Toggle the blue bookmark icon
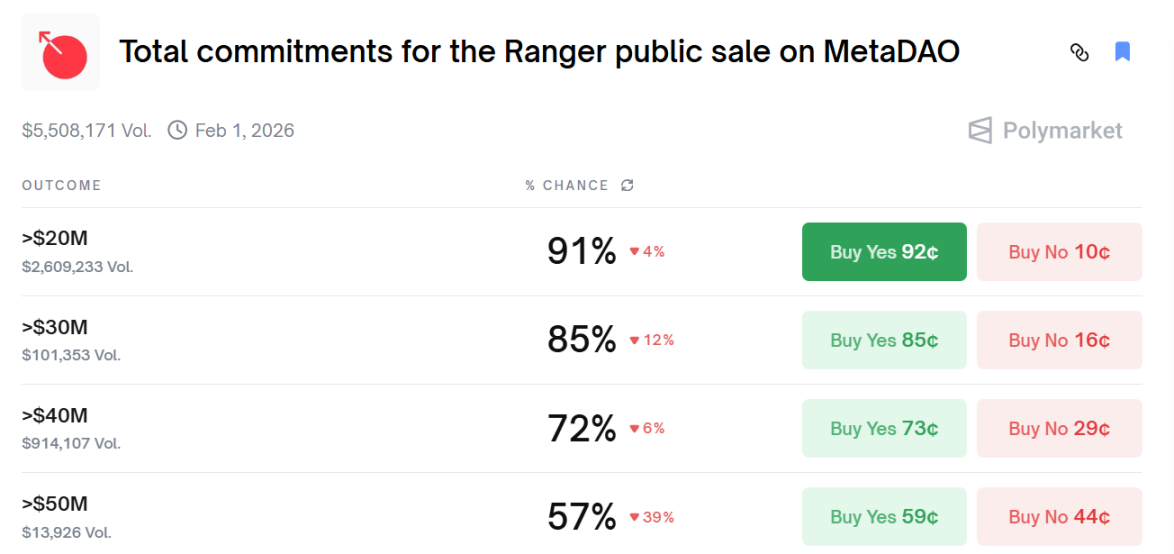Viewport: 1174px width, 554px height. (x=1122, y=52)
